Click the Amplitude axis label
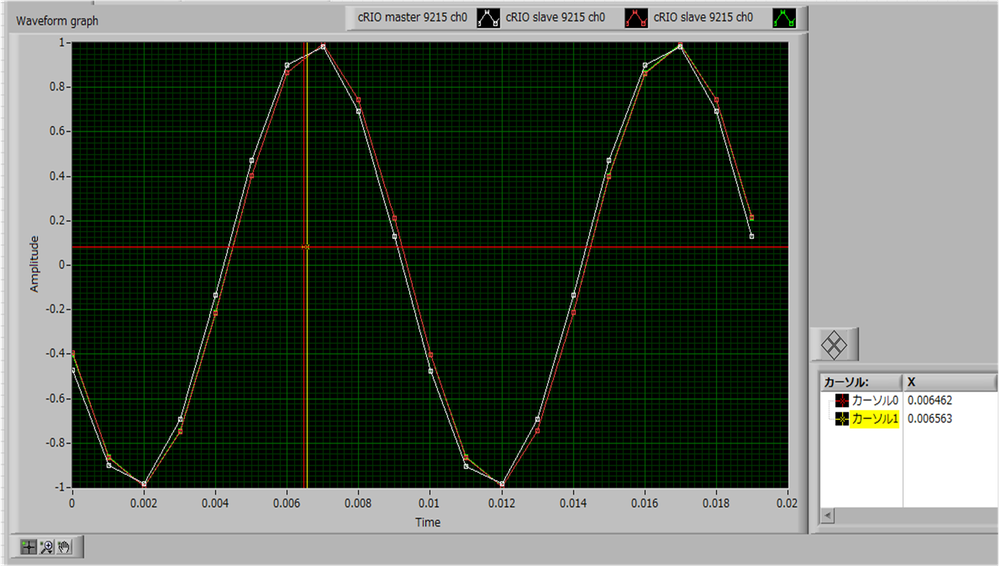 [x=34, y=264]
